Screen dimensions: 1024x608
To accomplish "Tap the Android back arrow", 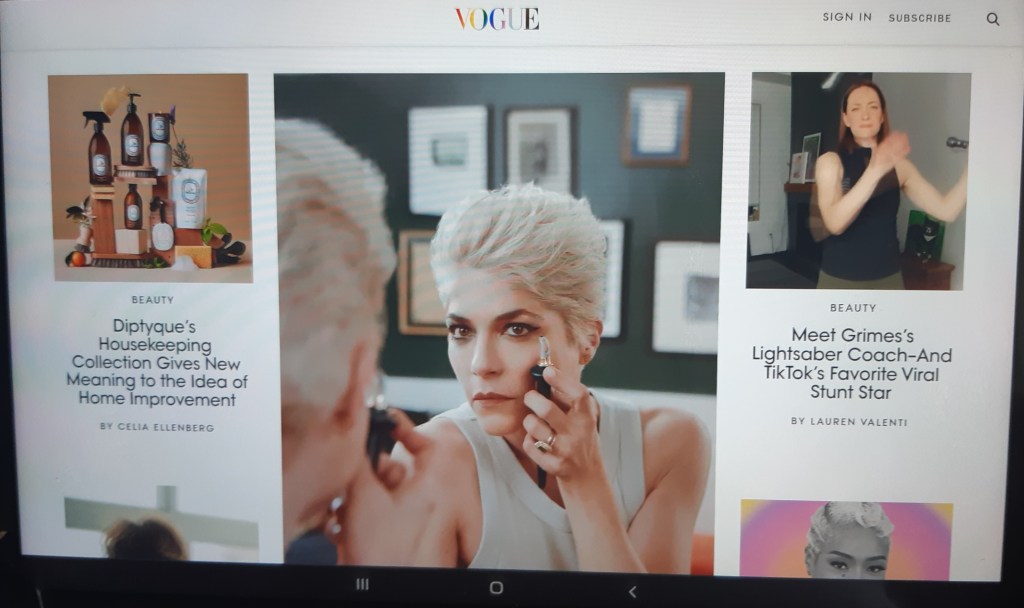I will (x=632, y=591).
